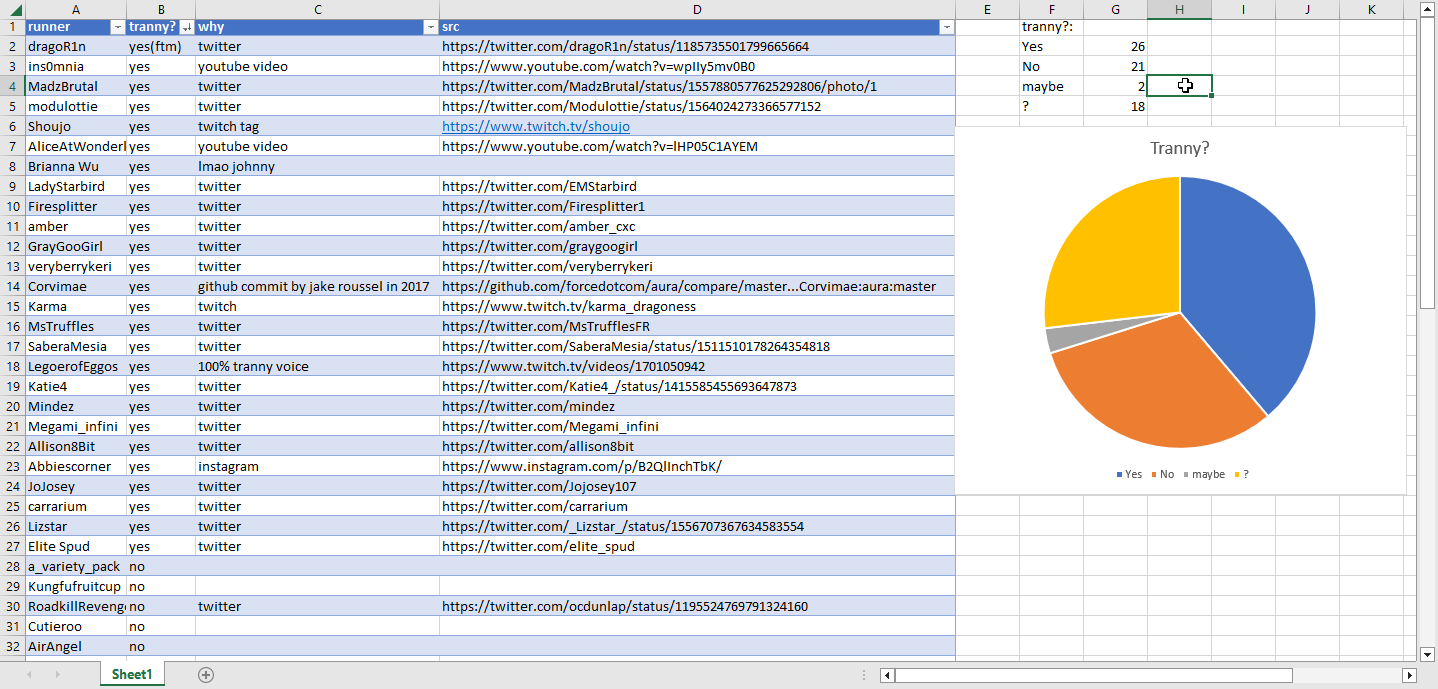Click cell G2 containing 26
Image resolution: width=1438 pixels, height=689 pixels.
(1115, 46)
